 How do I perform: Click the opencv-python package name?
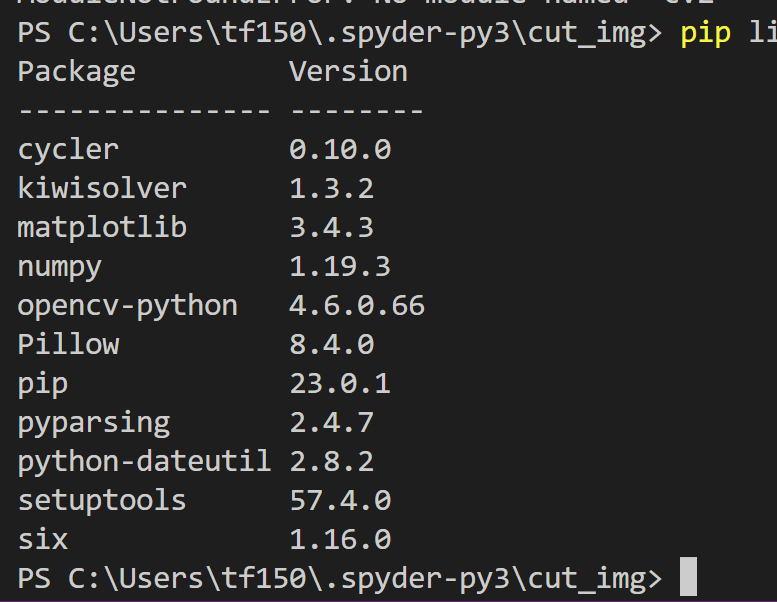[x=128, y=306]
